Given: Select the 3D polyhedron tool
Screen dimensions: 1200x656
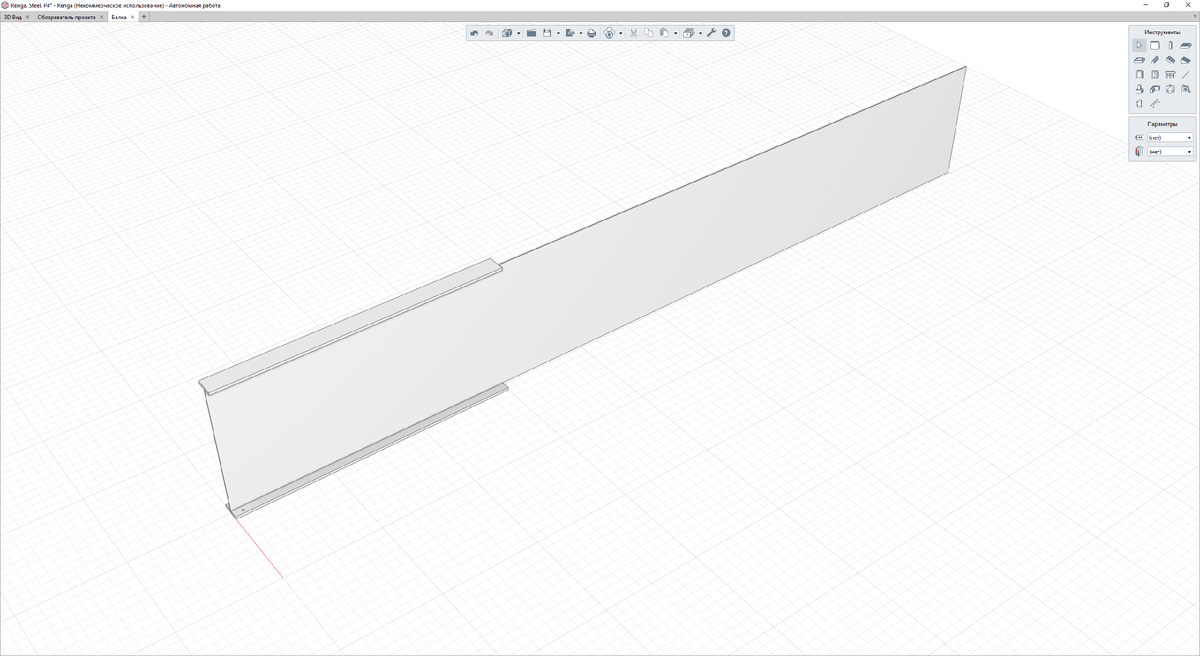Looking at the screenshot, I should pos(1170,89).
